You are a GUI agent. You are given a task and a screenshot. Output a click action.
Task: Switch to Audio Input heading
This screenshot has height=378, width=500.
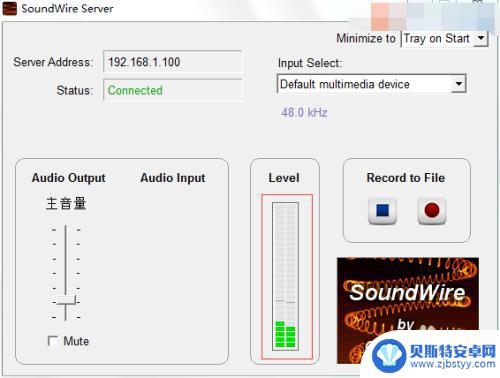click(x=173, y=178)
